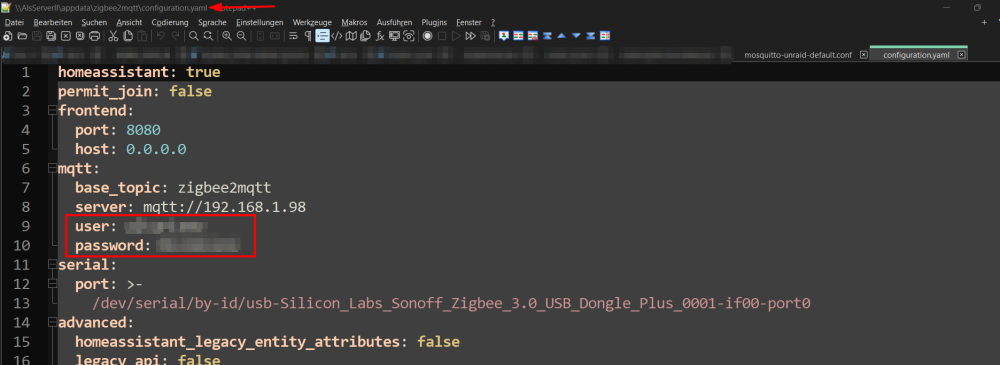Open the ? help menu
The image size is (1000, 365).
[x=493, y=22]
